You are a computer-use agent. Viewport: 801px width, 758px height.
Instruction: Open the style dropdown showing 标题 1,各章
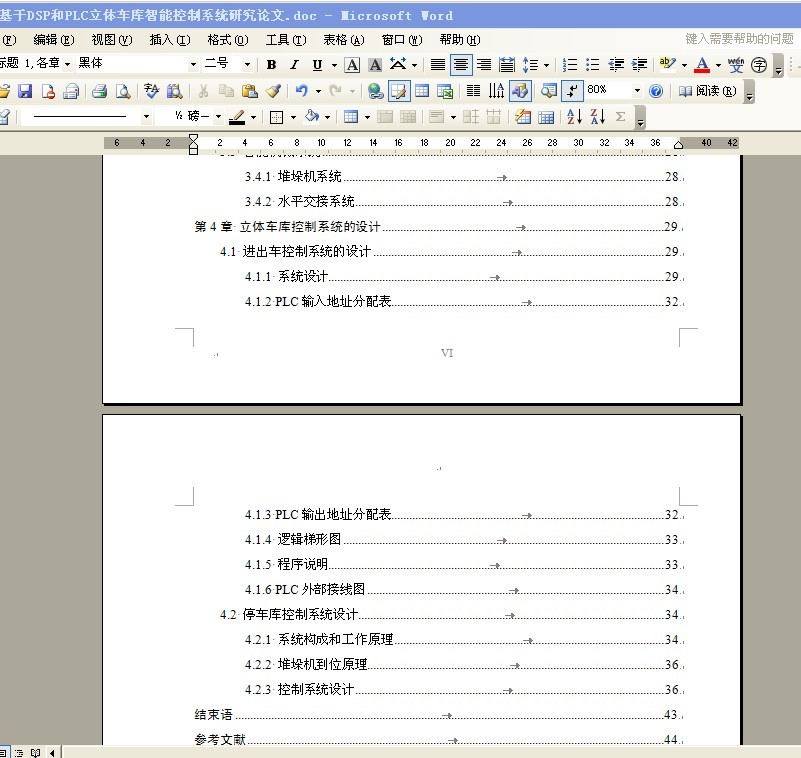[67, 64]
